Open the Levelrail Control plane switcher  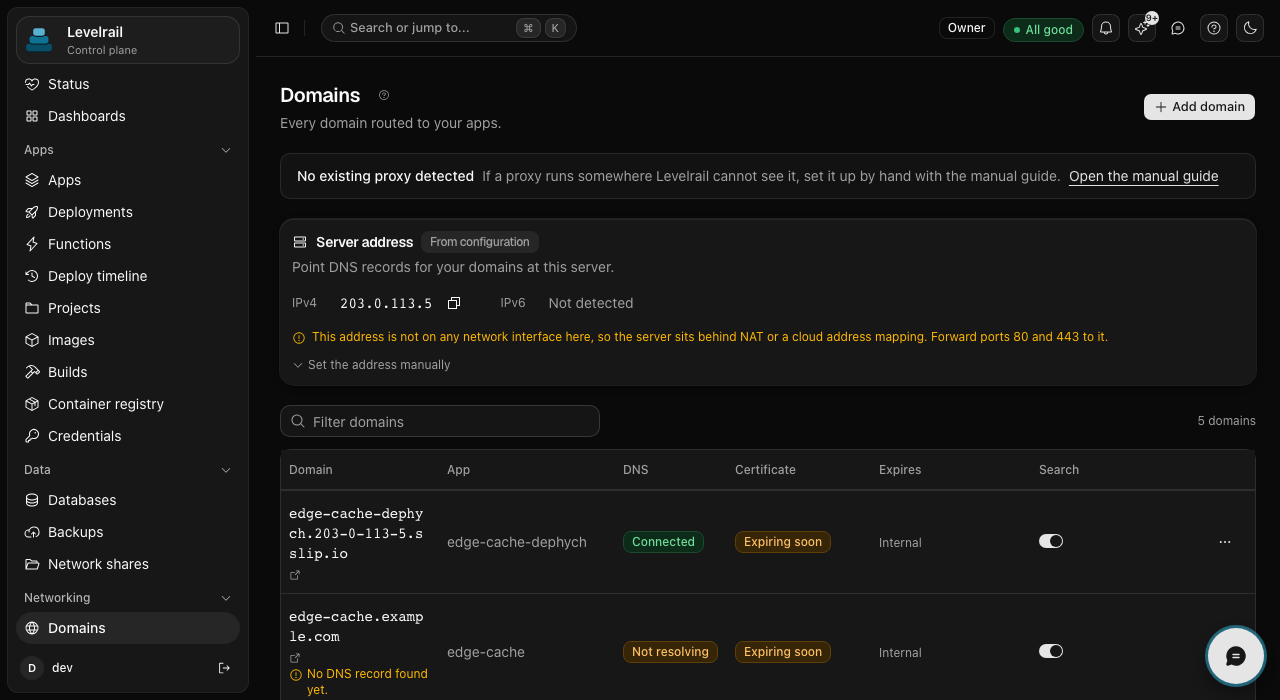[x=128, y=40]
